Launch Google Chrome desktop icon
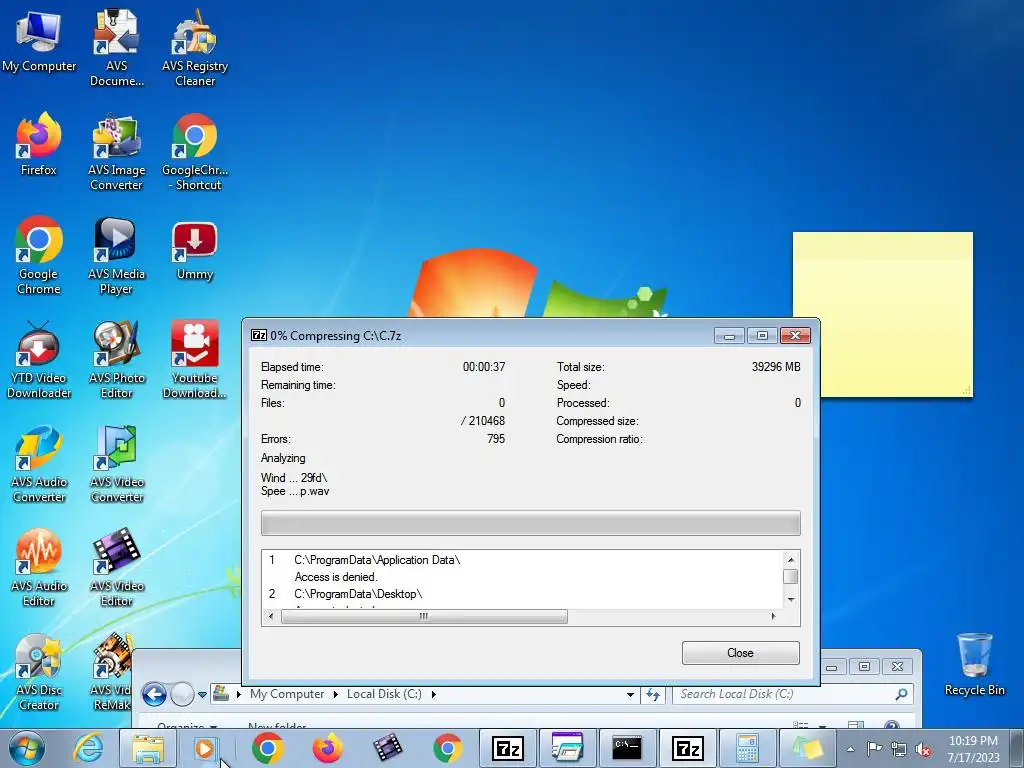Image resolution: width=1024 pixels, height=768 pixels. (x=39, y=255)
